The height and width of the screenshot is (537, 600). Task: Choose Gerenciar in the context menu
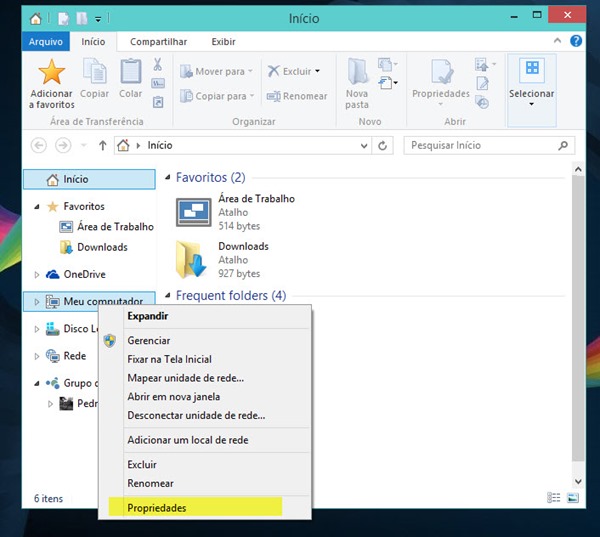[x=205, y=340]
